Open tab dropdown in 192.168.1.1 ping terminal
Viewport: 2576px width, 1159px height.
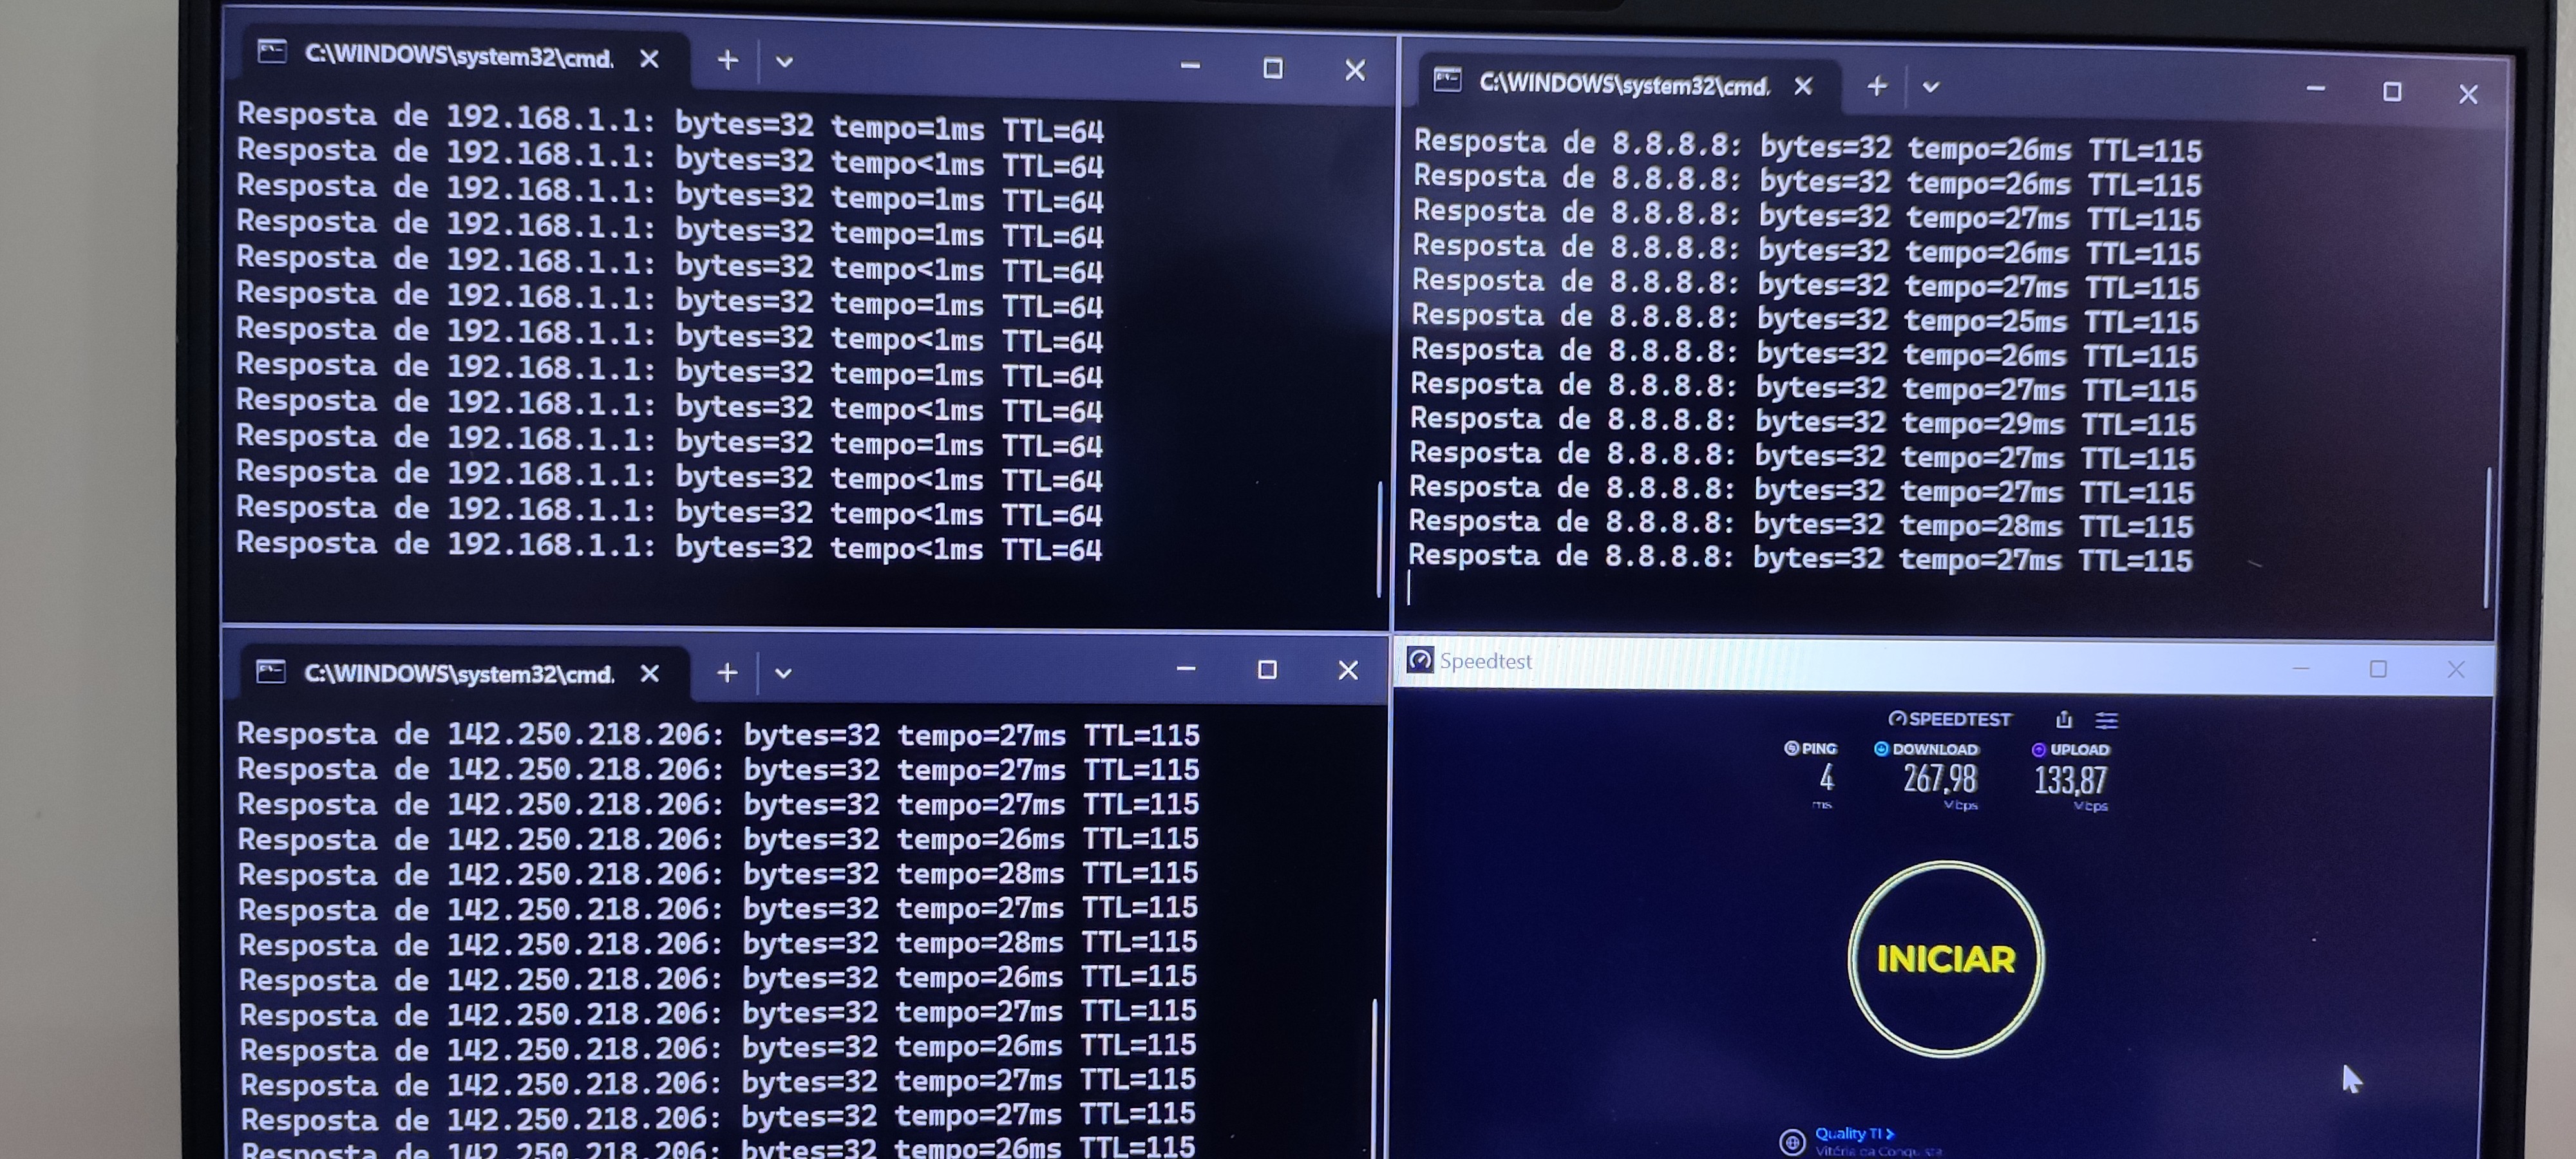click(784, 62)
